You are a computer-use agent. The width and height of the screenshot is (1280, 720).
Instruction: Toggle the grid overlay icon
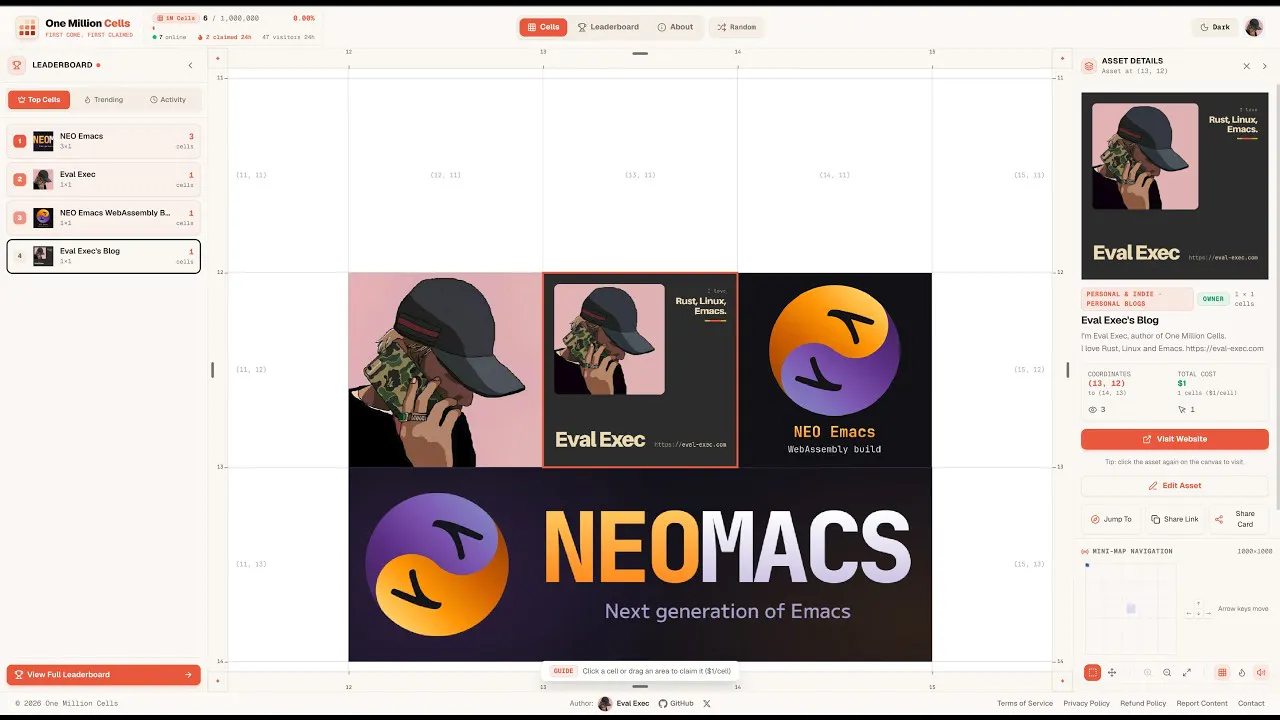coord(1222,673)
